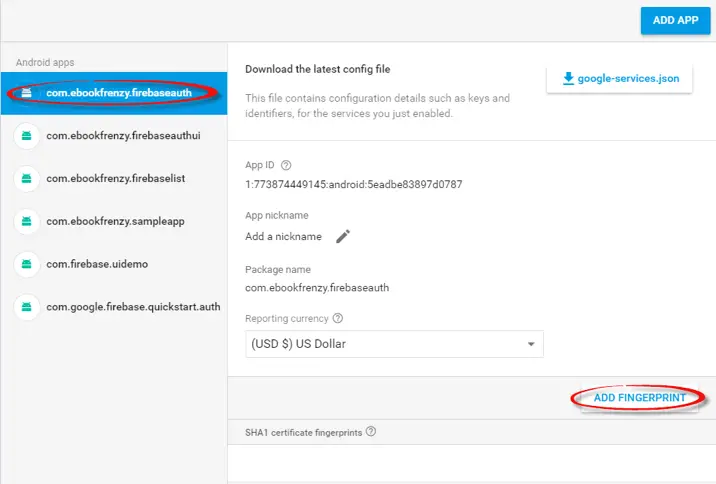Click the pencil icon to edit nickname
The height and width of the screenshot is (484, 716).
343,237
